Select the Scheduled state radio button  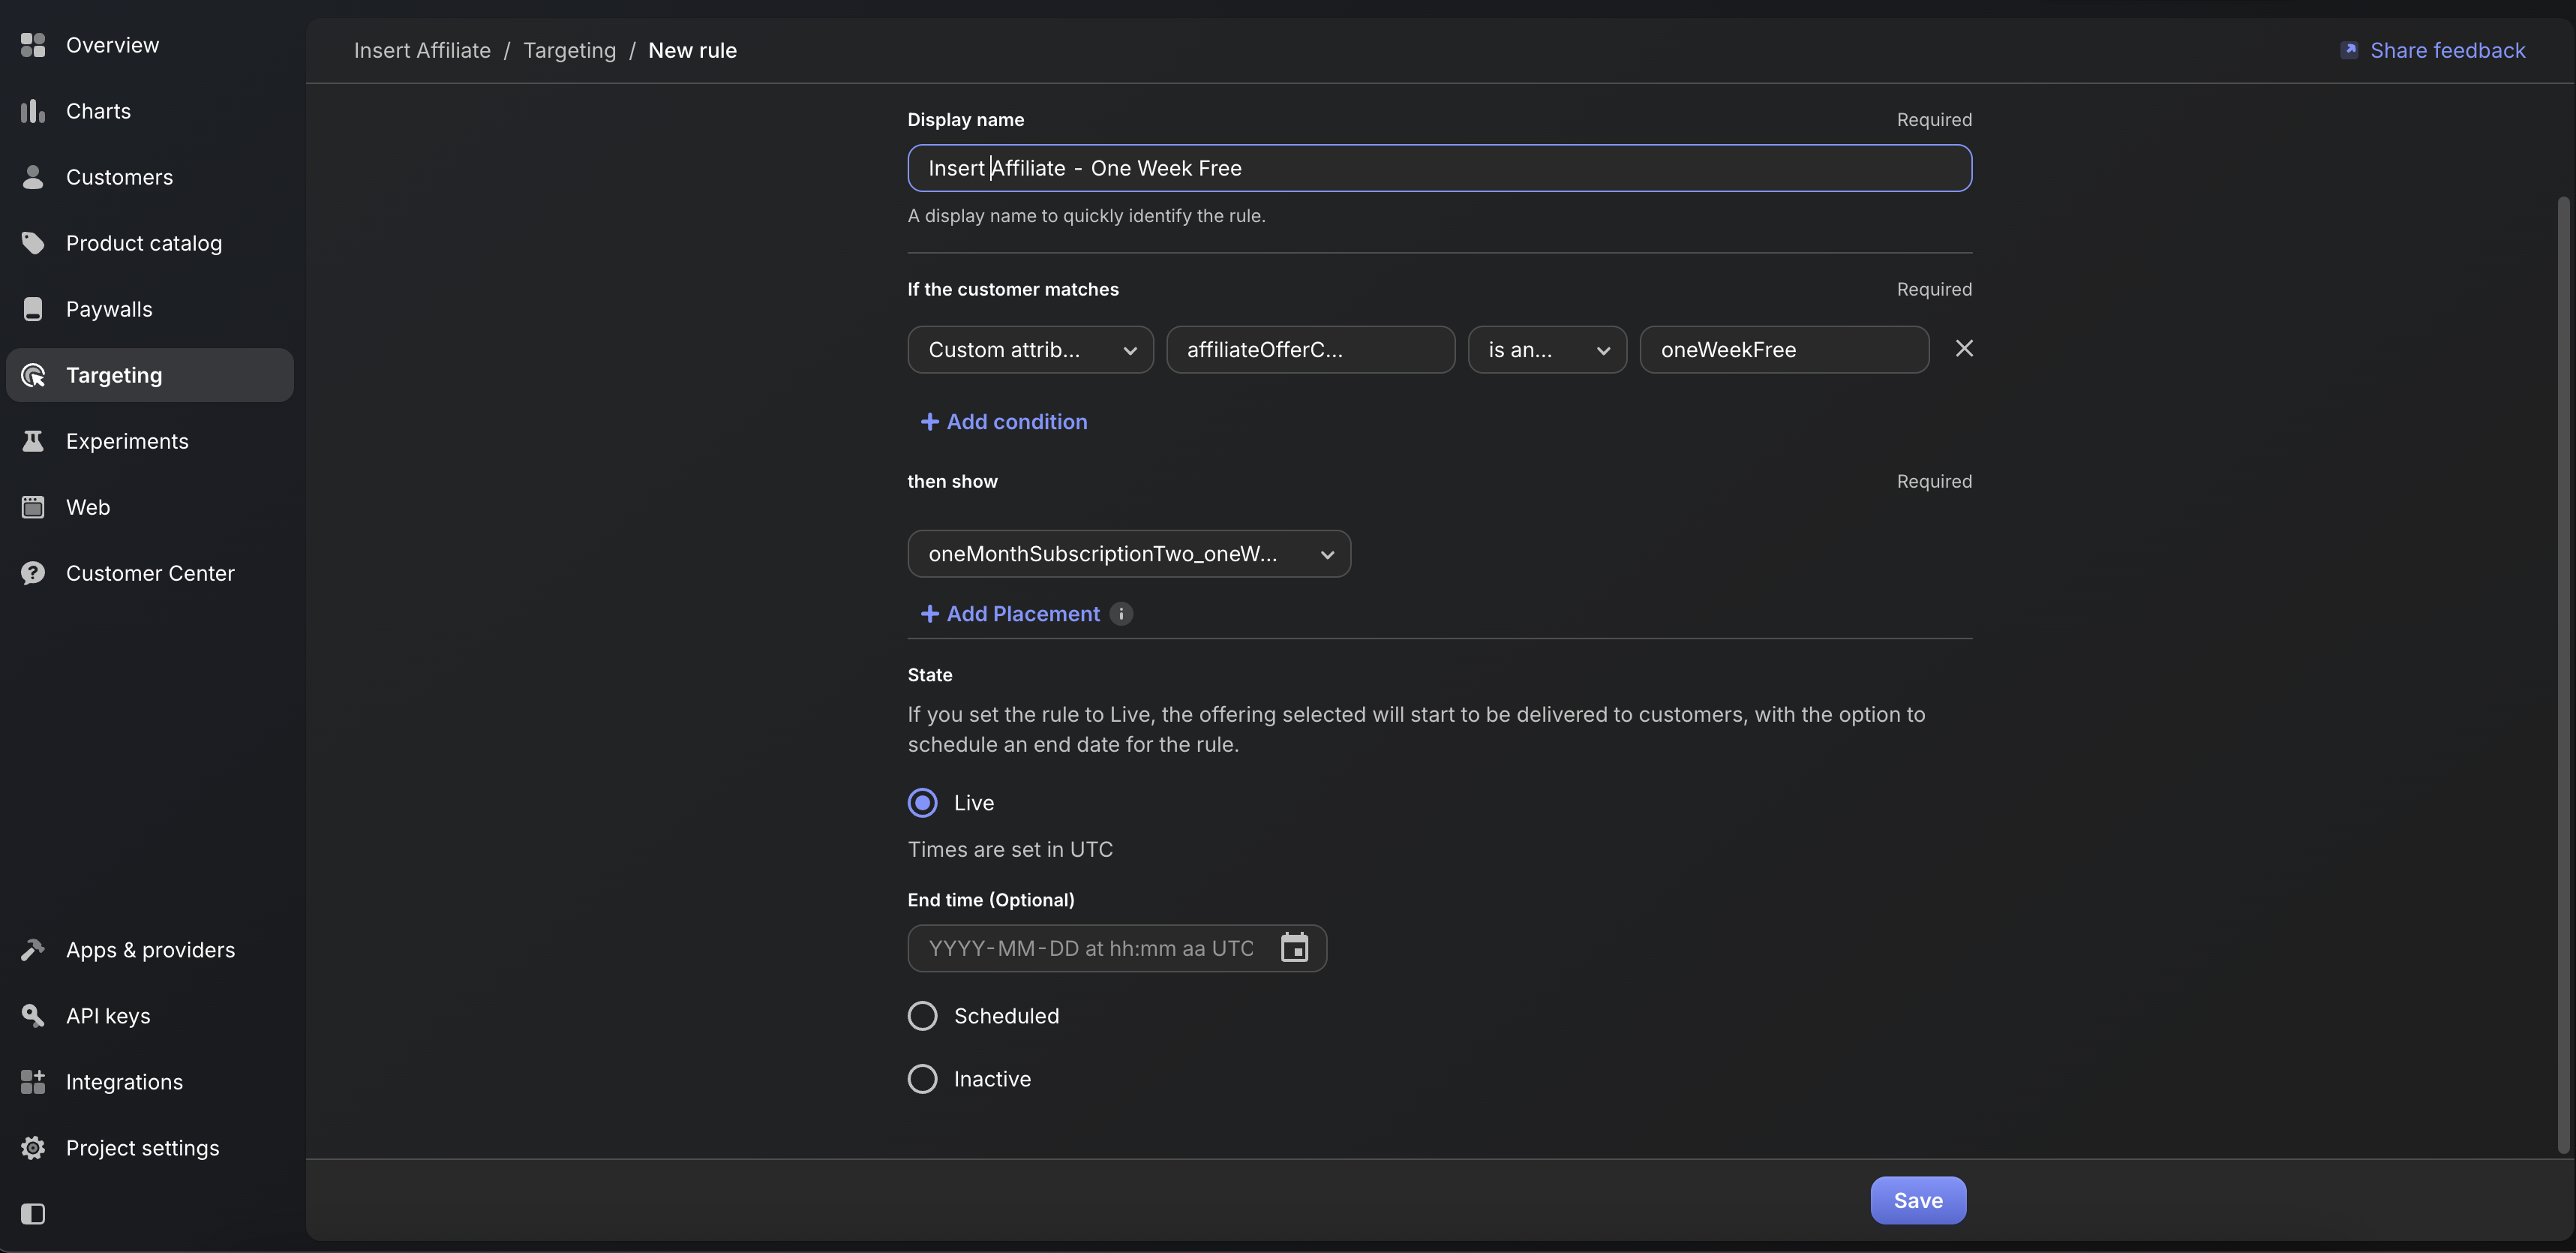[922, 1015]
